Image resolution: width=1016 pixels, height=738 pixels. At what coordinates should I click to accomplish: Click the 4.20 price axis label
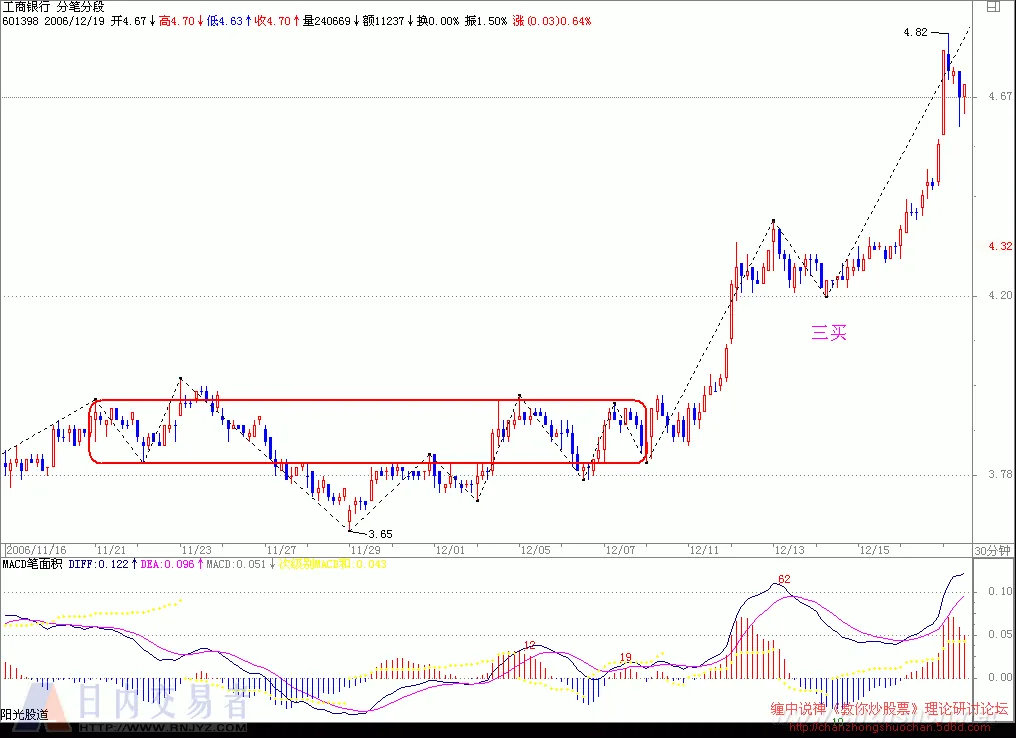[x=1000, y=295]
